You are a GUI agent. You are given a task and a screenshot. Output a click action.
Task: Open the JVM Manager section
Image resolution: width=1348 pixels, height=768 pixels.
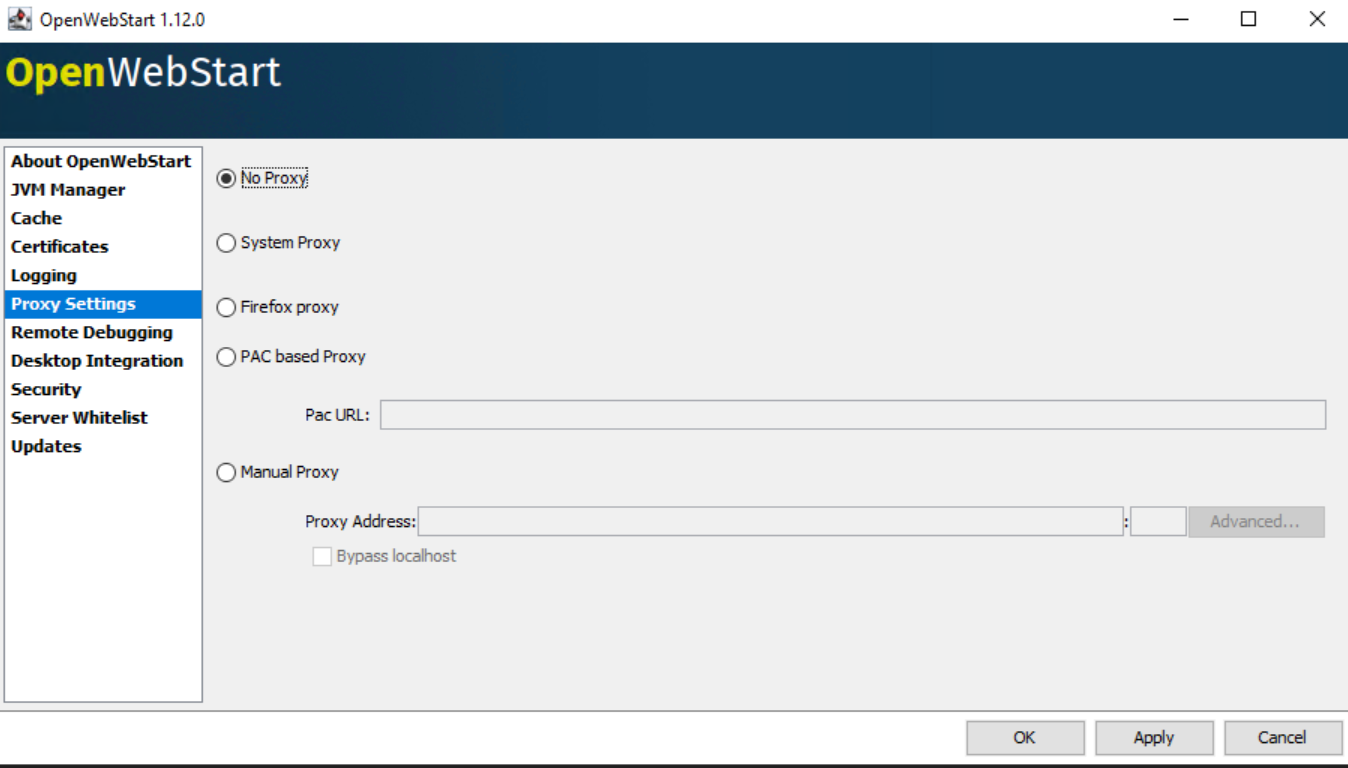point(67,189)
